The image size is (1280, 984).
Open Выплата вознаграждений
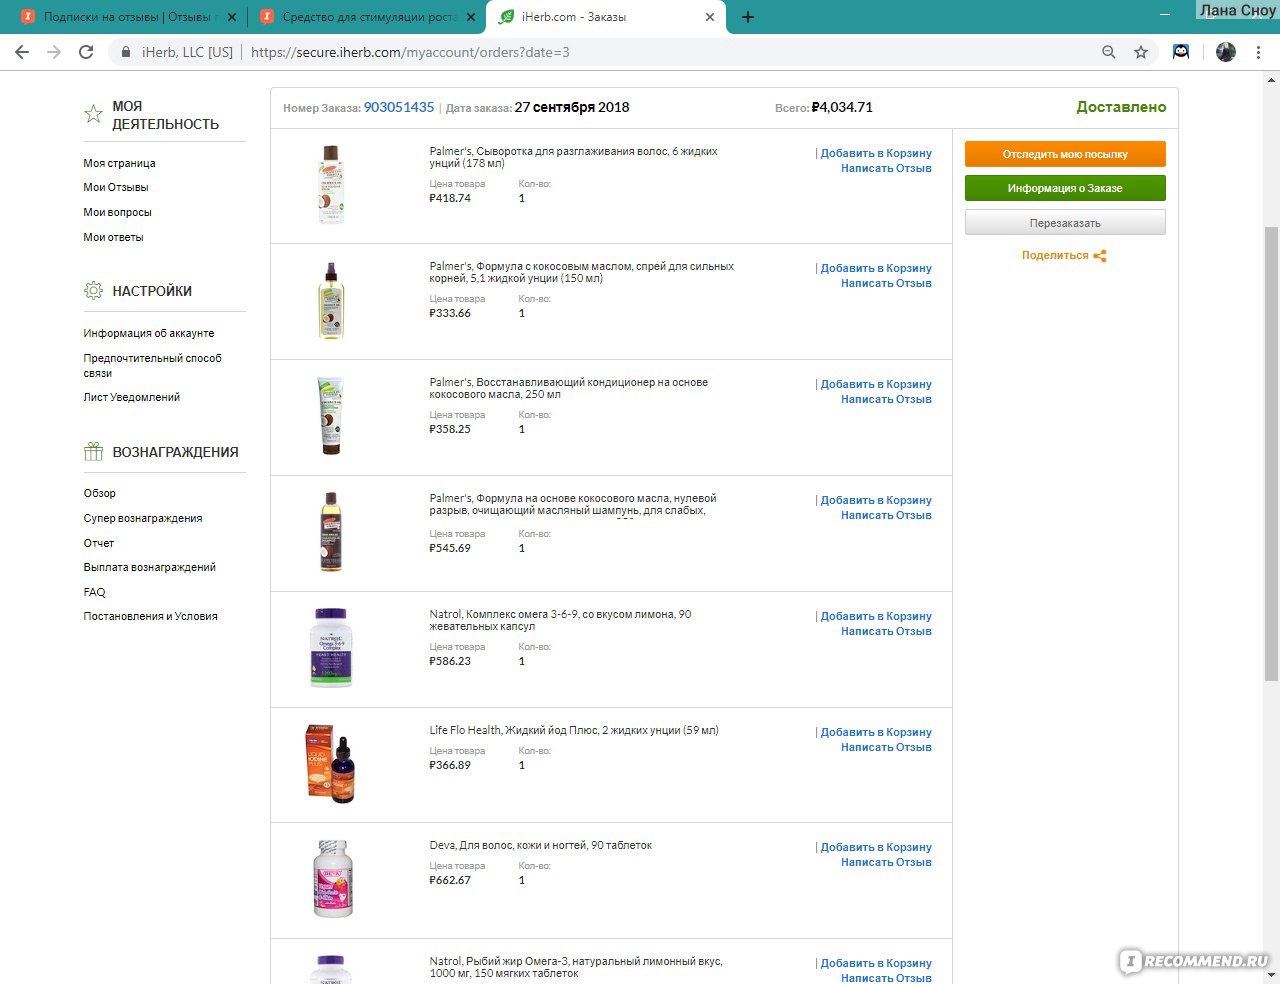coord(150,567)
